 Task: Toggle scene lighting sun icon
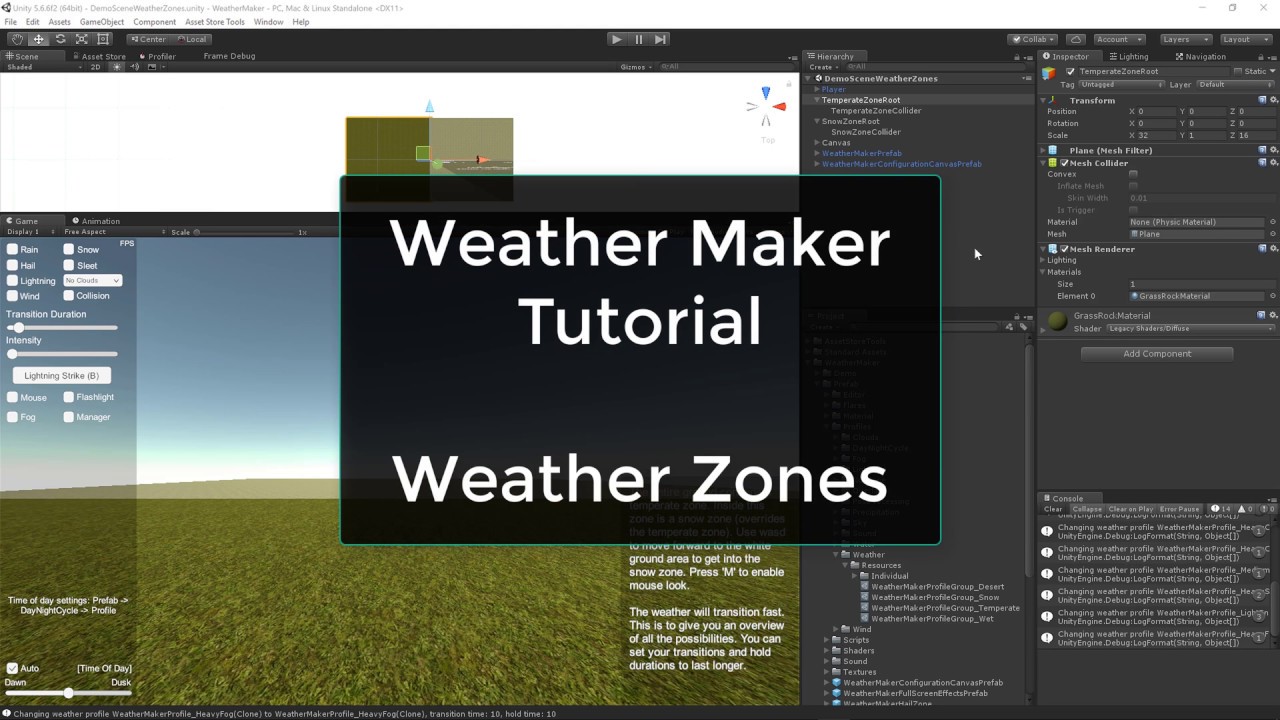tap(117, 67)
